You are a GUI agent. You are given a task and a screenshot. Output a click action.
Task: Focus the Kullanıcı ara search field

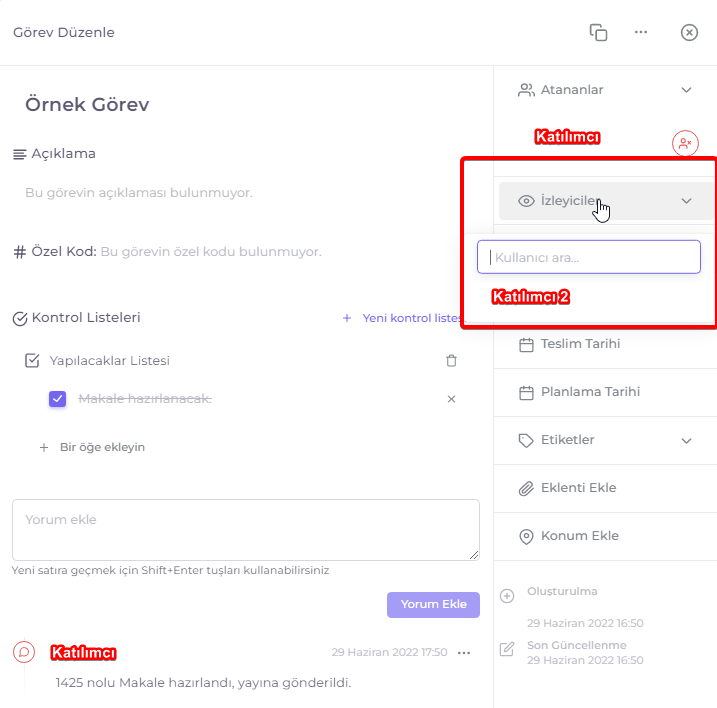click(x=589, y=257)
